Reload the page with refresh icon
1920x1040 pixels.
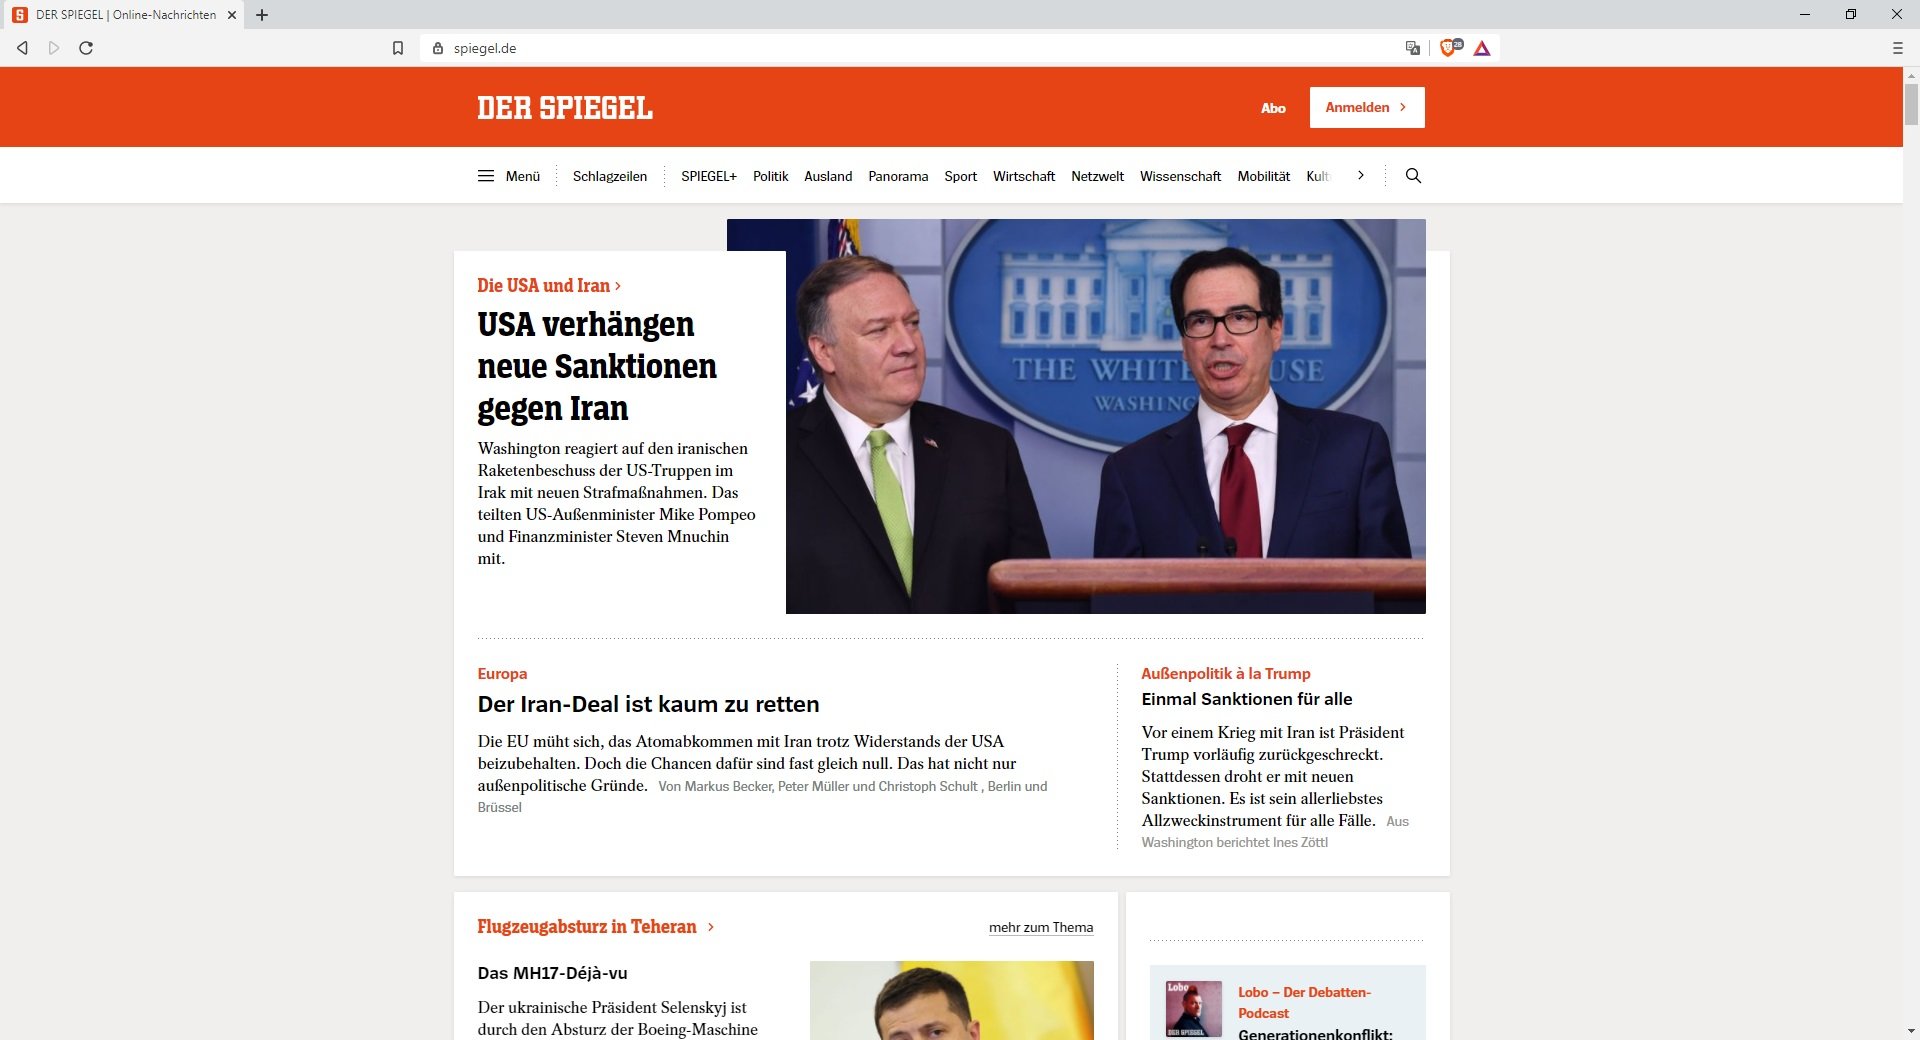[86, 48]
